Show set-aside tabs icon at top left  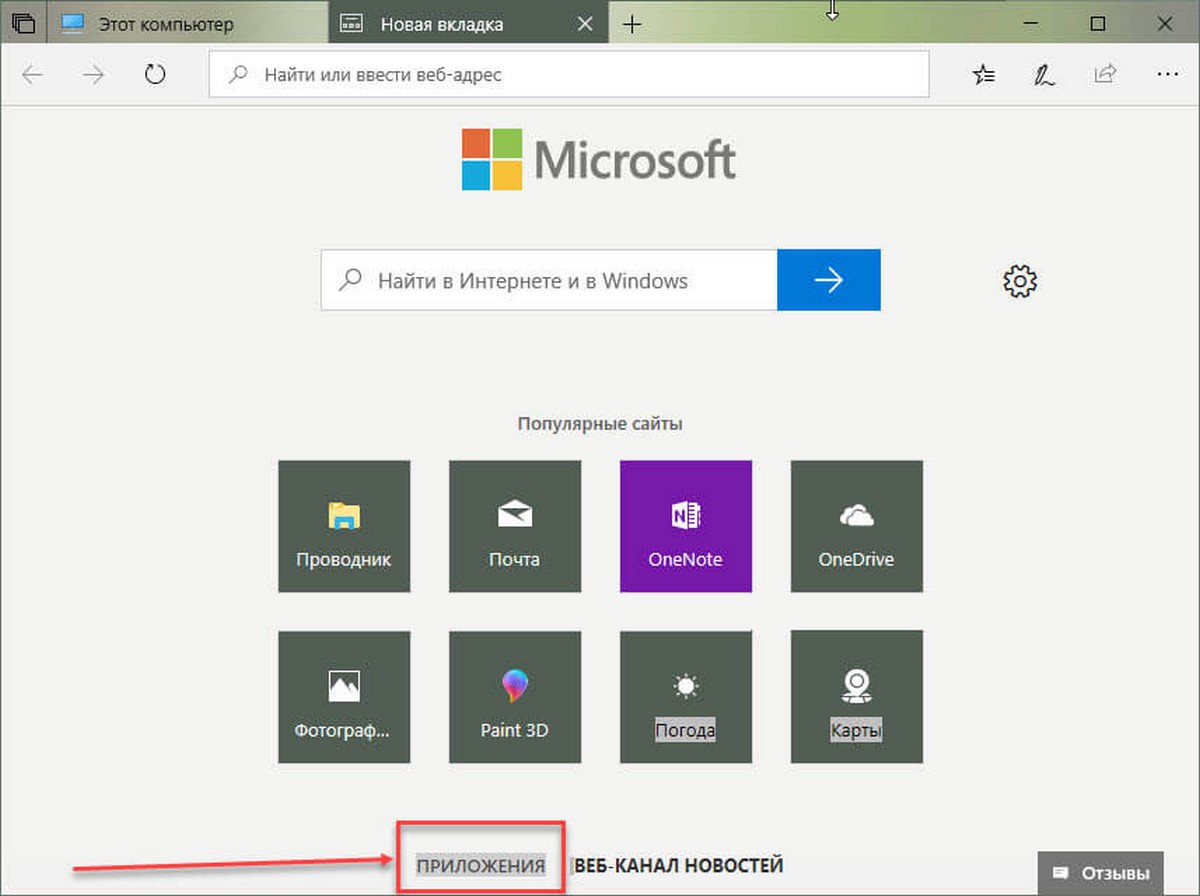coord(22,23)
